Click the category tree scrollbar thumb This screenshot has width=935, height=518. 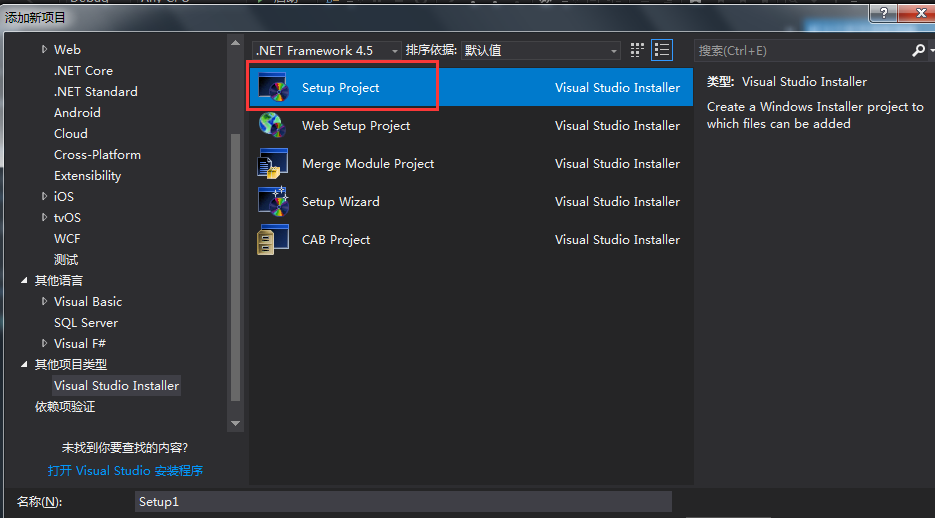coord(236,268)
